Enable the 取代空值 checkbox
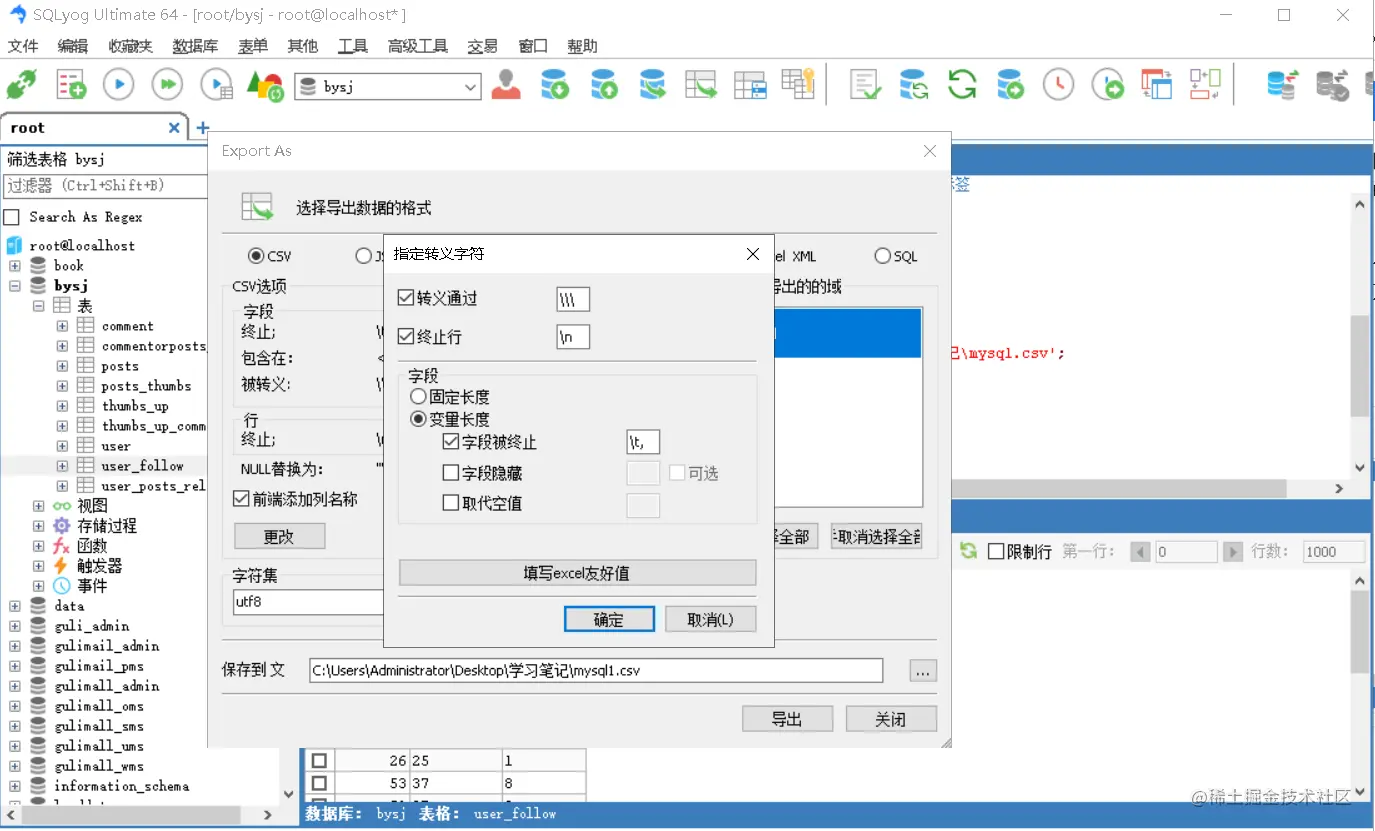 pos(450,503)
